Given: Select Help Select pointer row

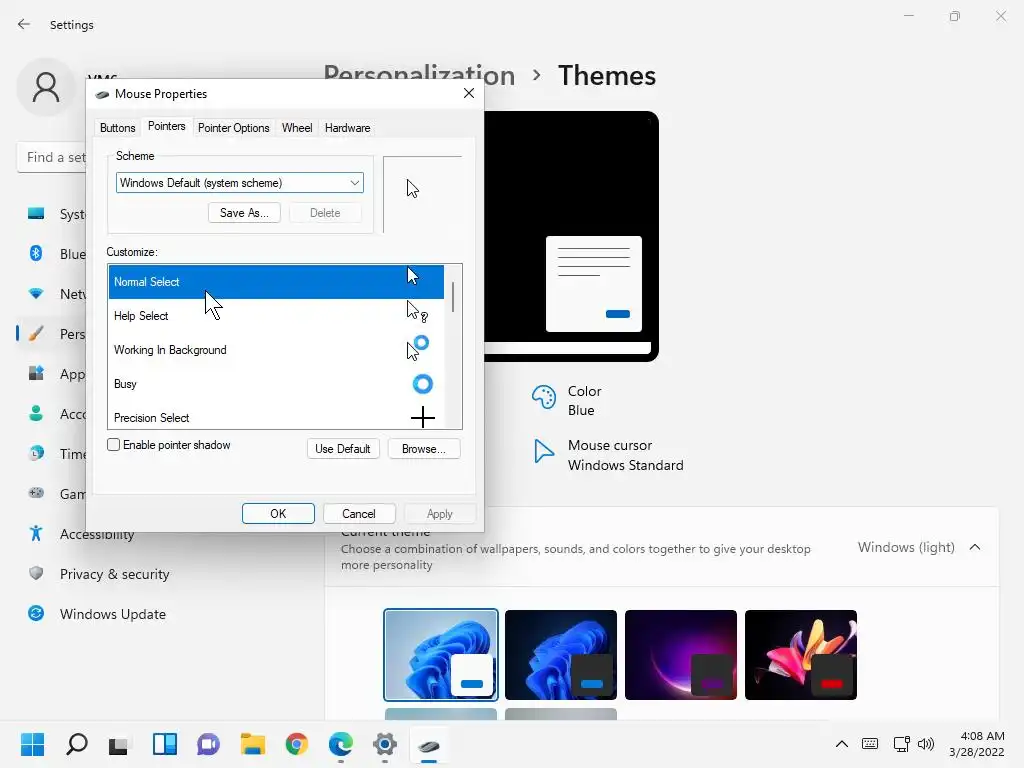Looking at the screenshot, I should 276,316.
